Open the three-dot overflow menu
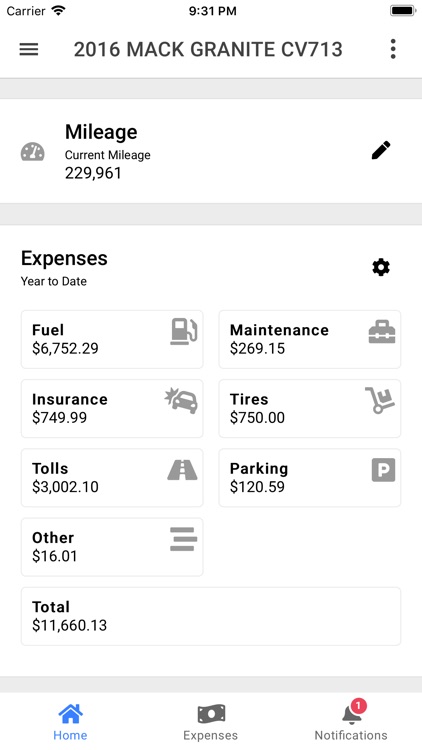This screenshot has width=422, height=750. [393, 49]
